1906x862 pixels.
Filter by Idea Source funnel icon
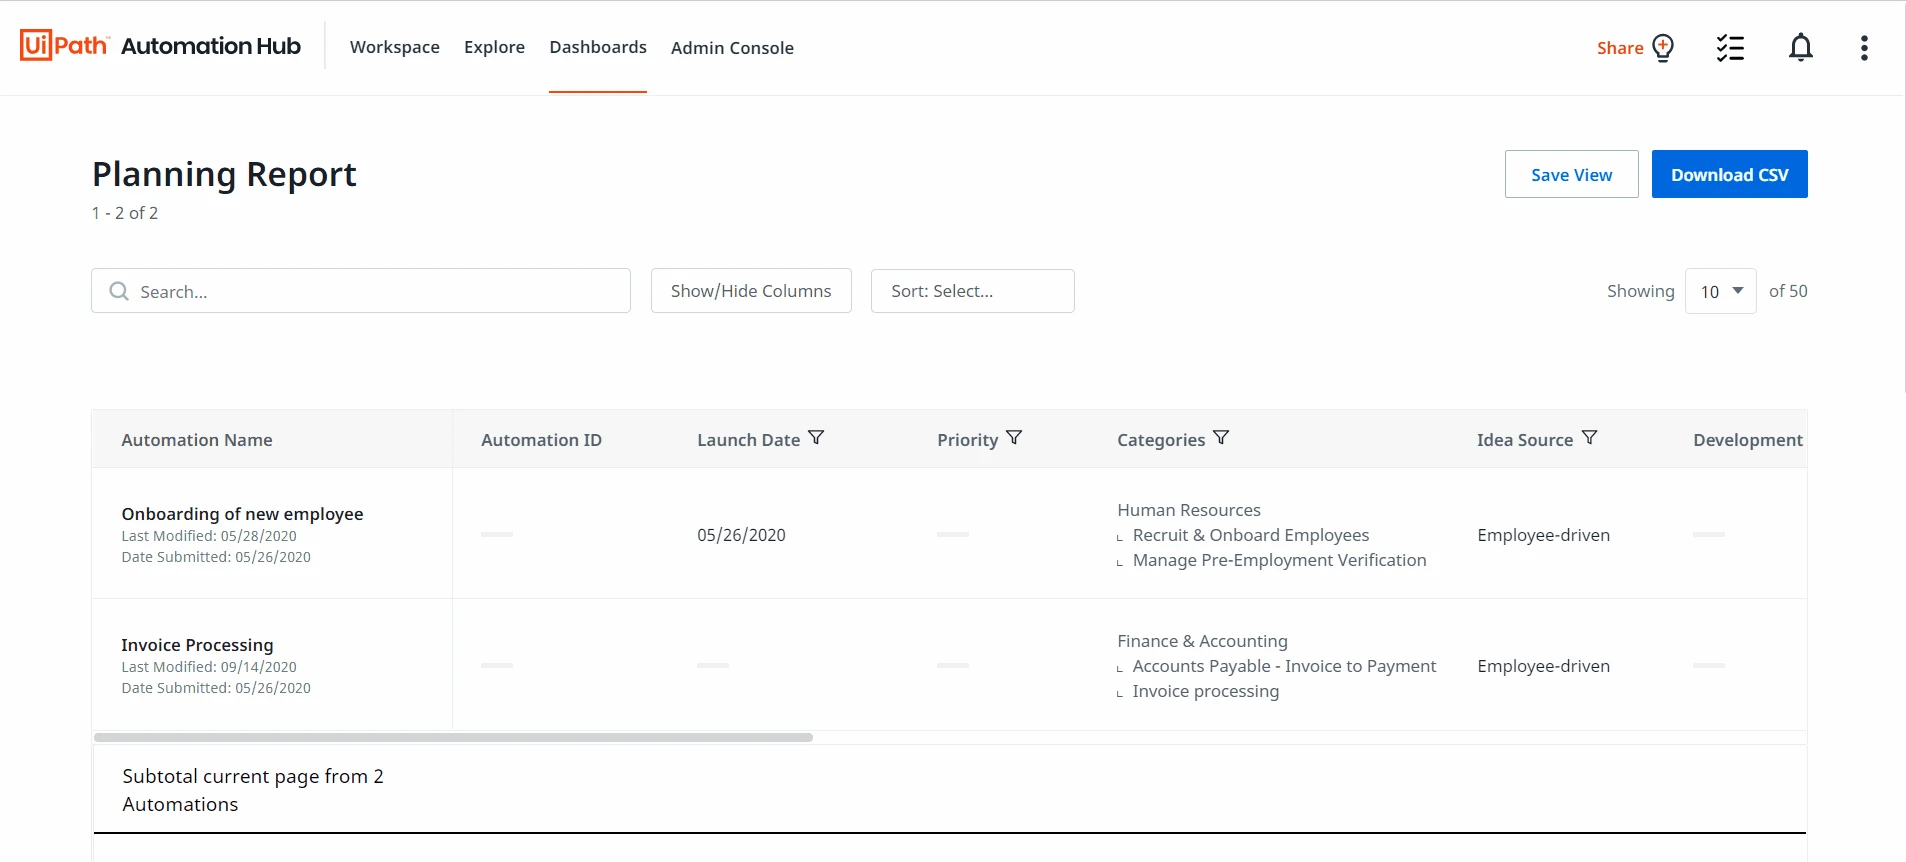[x=1589, y=438]
